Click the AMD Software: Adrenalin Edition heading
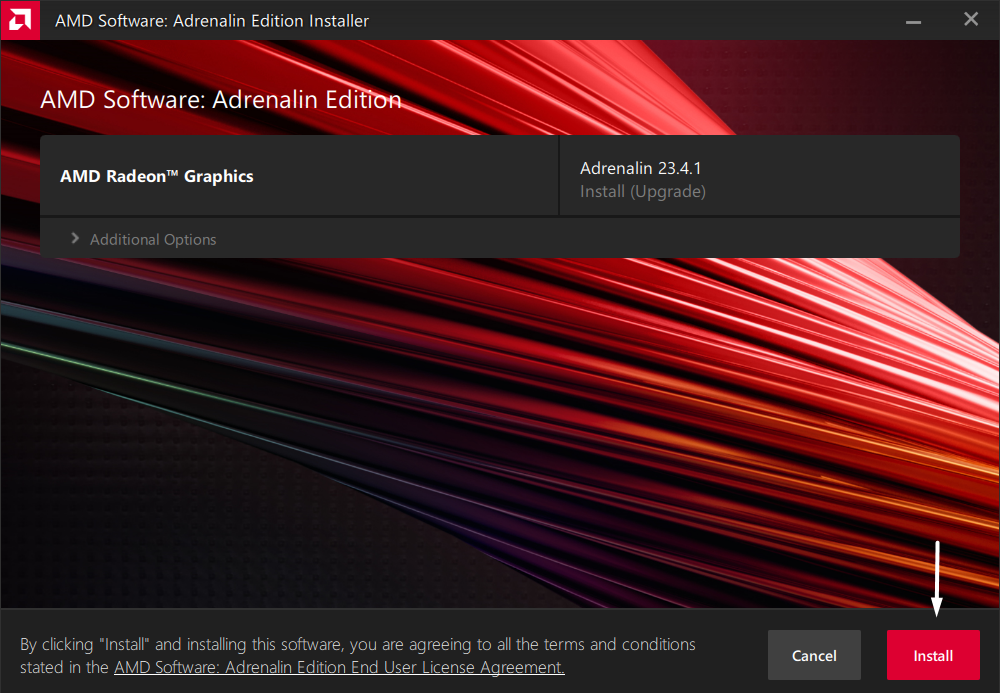This screenshot has width=1000, height=693. 221,100
